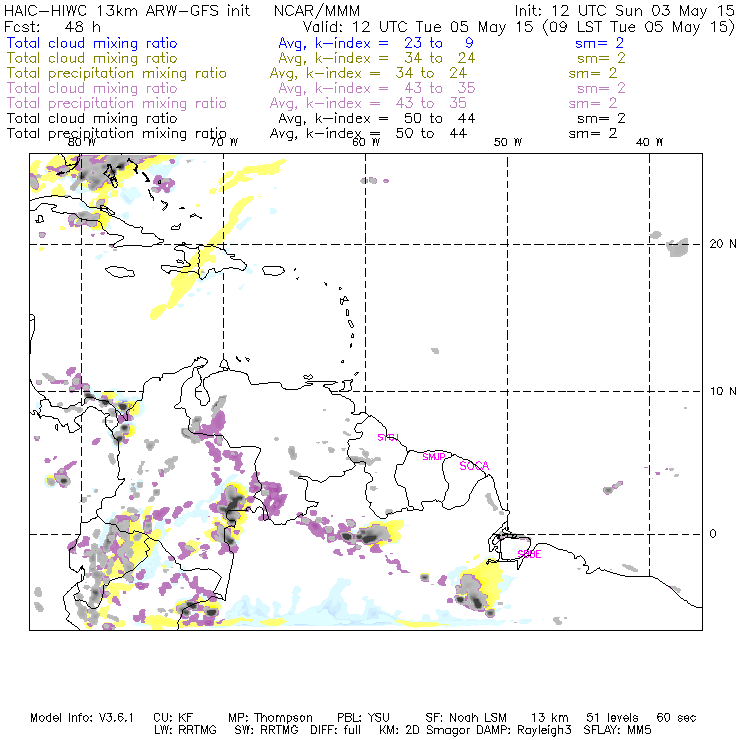Screen dimensions: 740x740
Task: Select the violet Total precipitation mixing ratio legend
Action: coord(116,103)
